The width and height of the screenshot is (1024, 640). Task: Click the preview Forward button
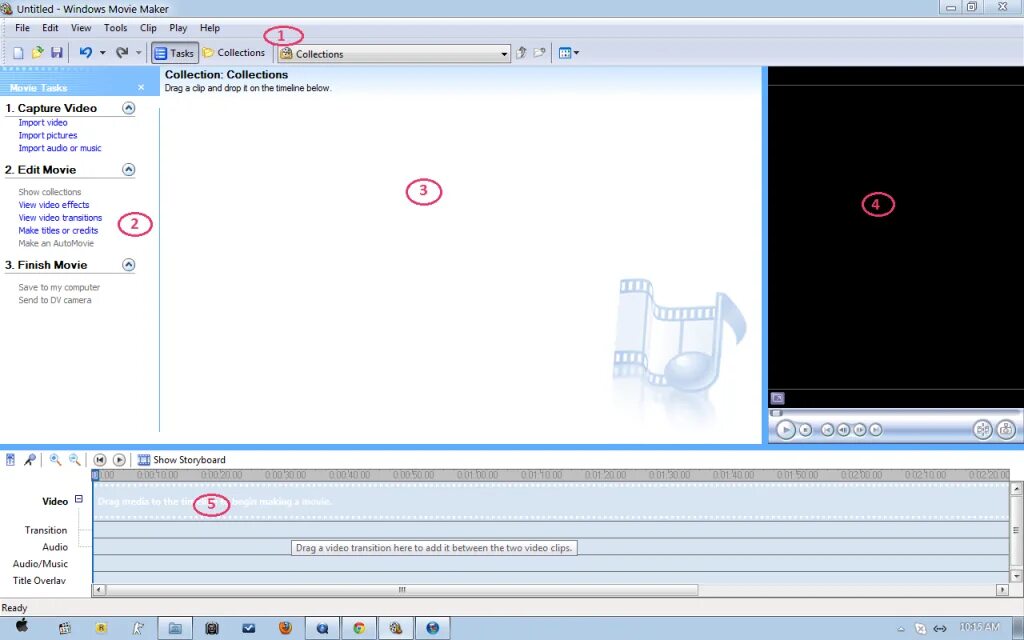click(x=876, y=430)
